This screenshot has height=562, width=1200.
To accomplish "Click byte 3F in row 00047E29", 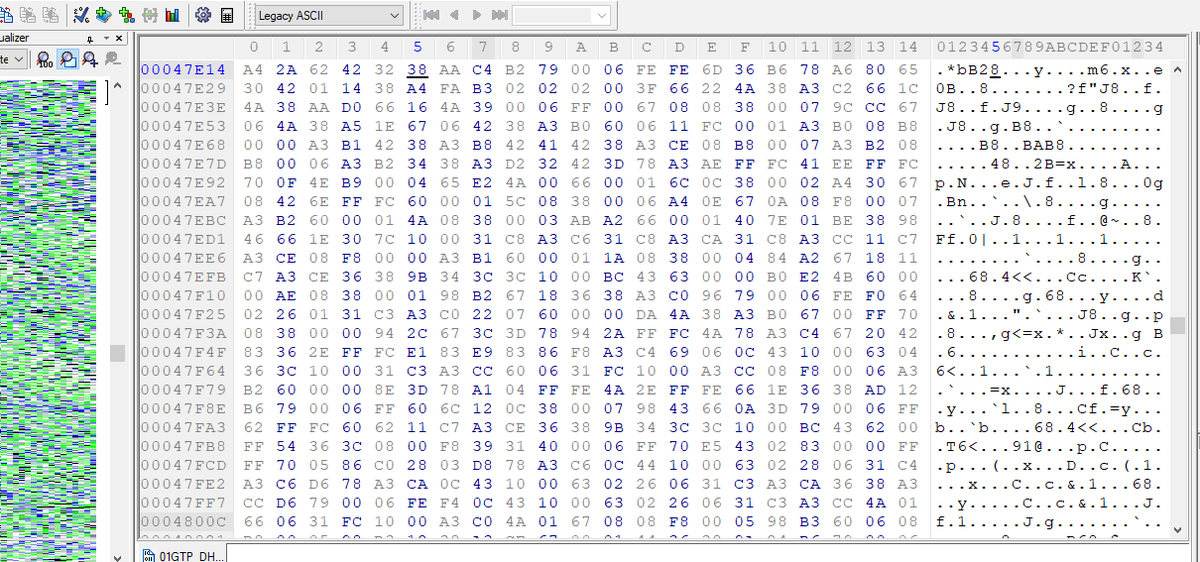I will [646, 88].
